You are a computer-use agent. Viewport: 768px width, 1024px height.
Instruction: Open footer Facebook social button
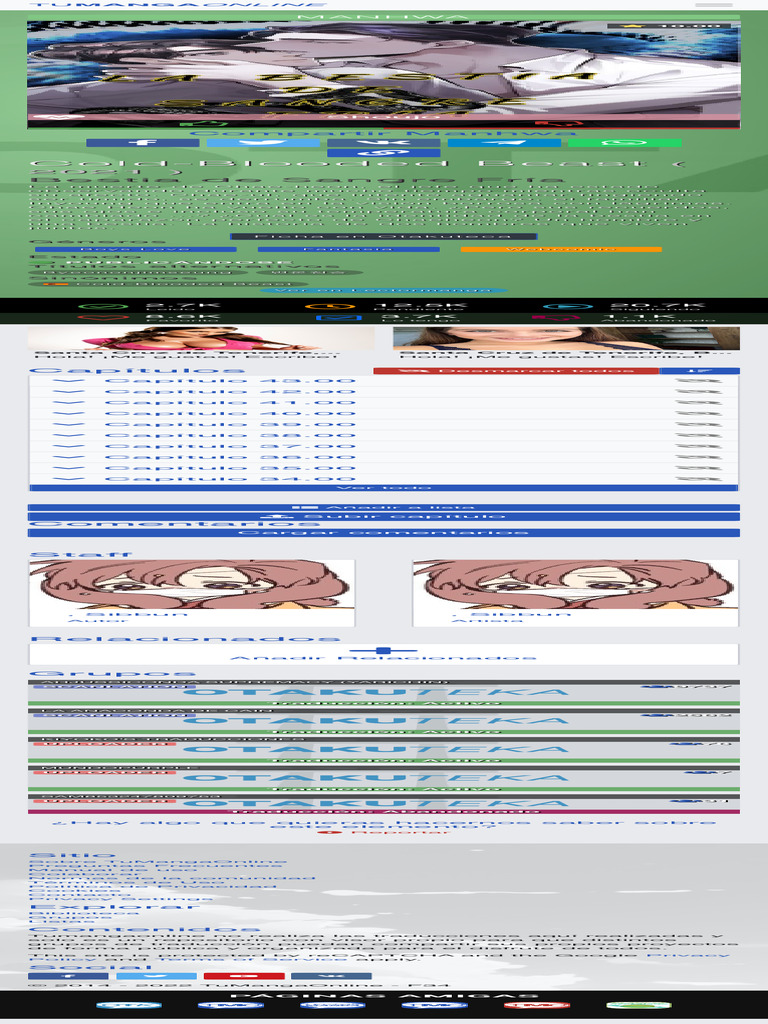tap(68, 976)
